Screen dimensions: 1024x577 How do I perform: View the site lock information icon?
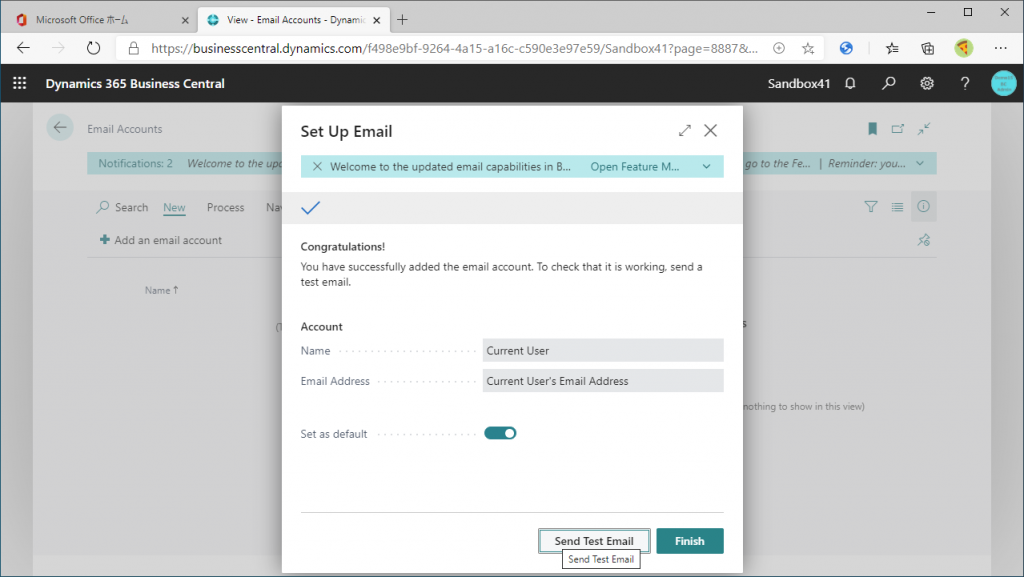tap(133, 48)
